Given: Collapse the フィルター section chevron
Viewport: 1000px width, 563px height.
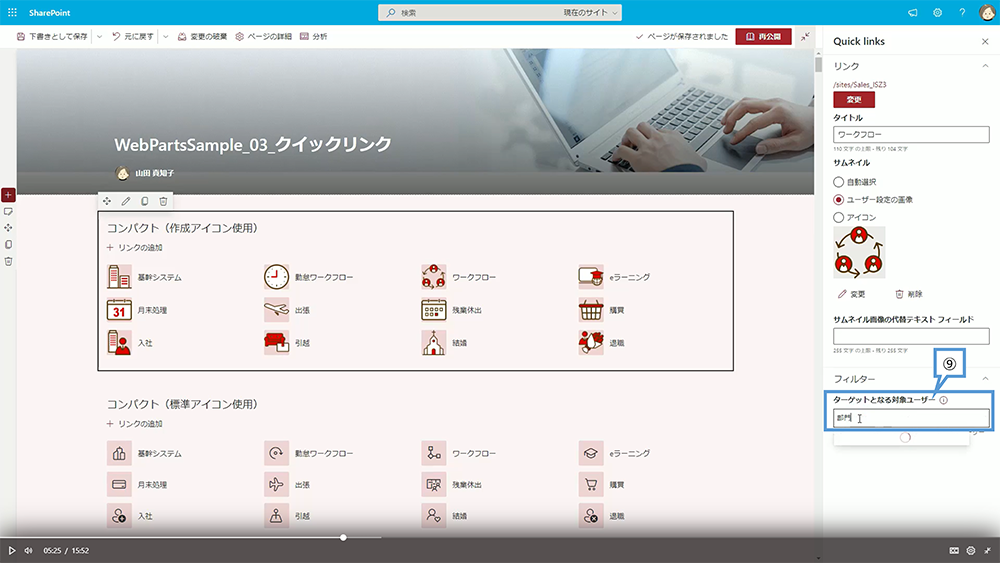Looking at the screenshot, I should 984,379.
